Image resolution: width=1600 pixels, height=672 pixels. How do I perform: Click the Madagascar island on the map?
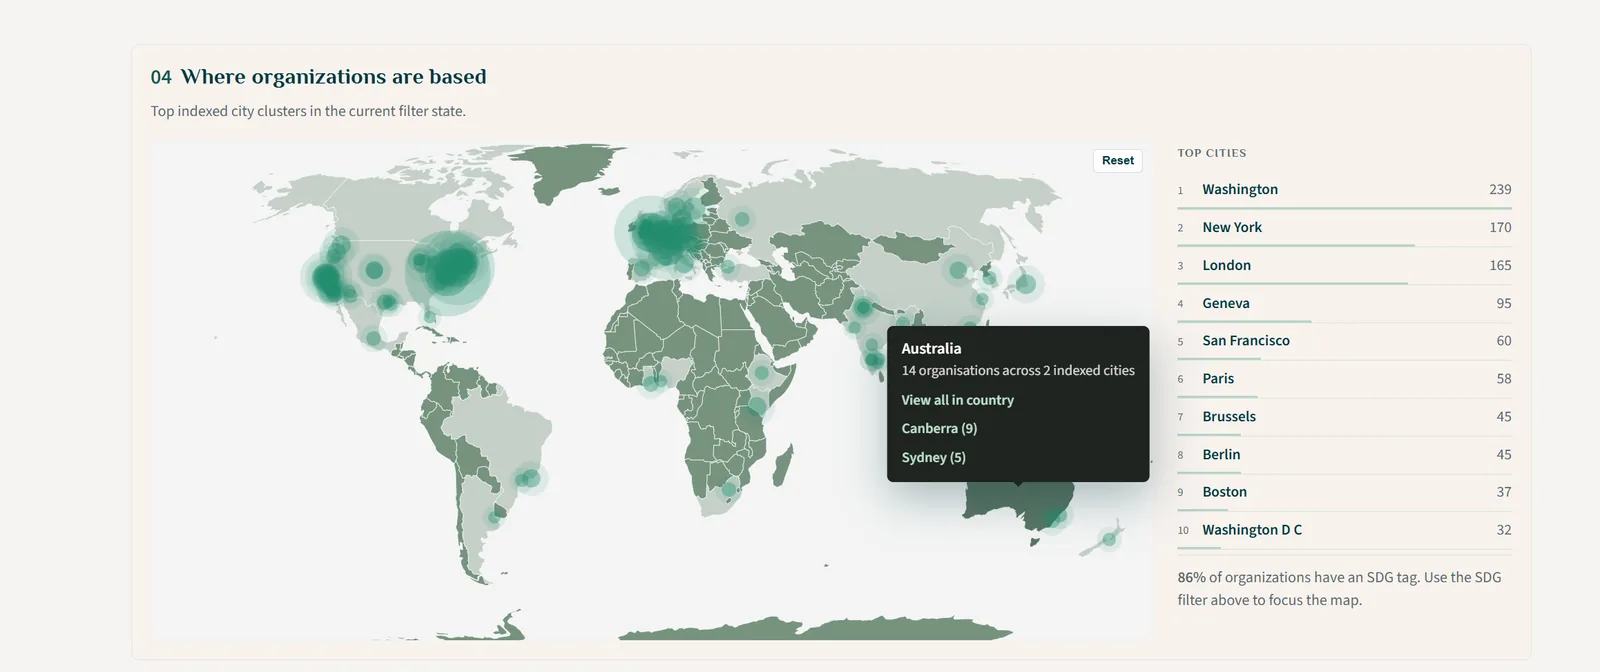(783, 465)
